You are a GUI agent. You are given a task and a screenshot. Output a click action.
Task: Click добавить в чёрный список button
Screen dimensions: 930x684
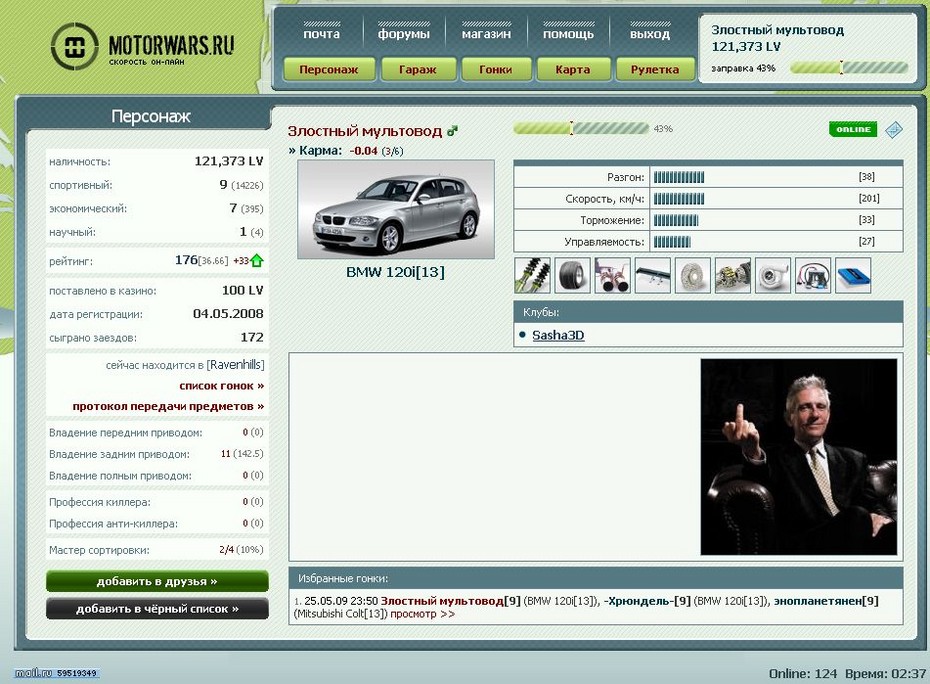point(157,609)
